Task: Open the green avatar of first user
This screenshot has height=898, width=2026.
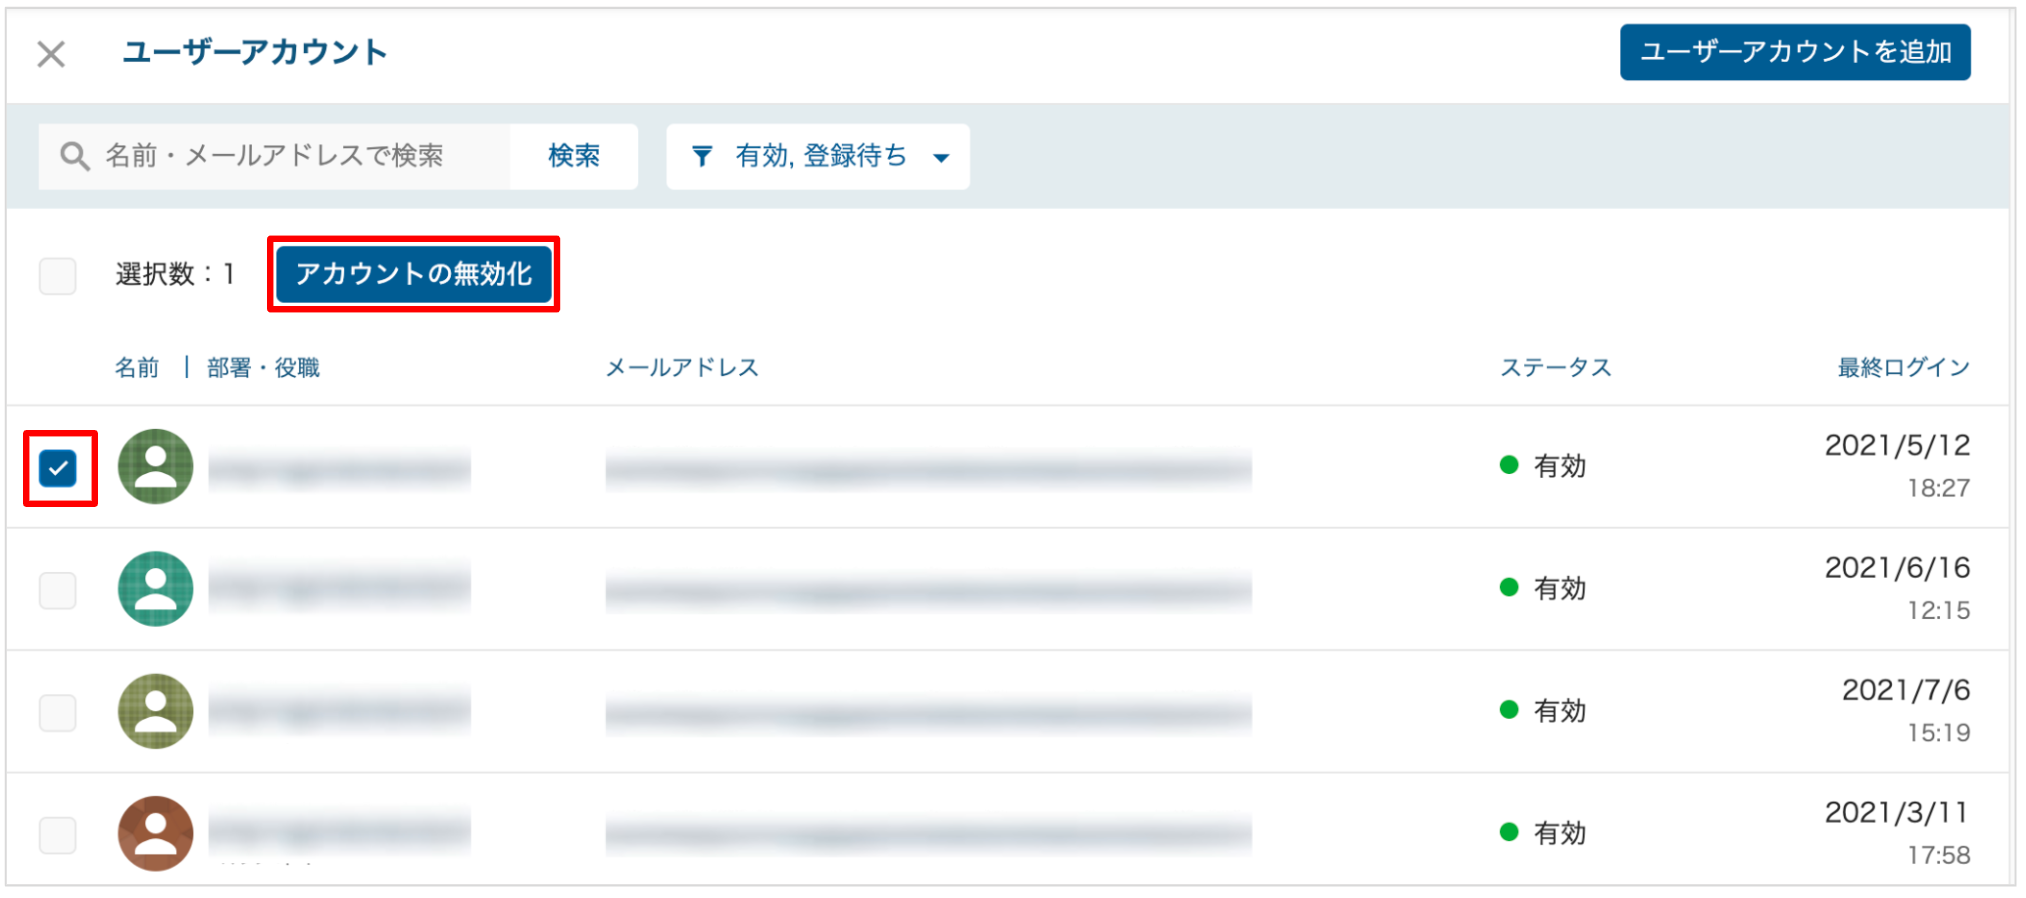Action: [155, 466]
